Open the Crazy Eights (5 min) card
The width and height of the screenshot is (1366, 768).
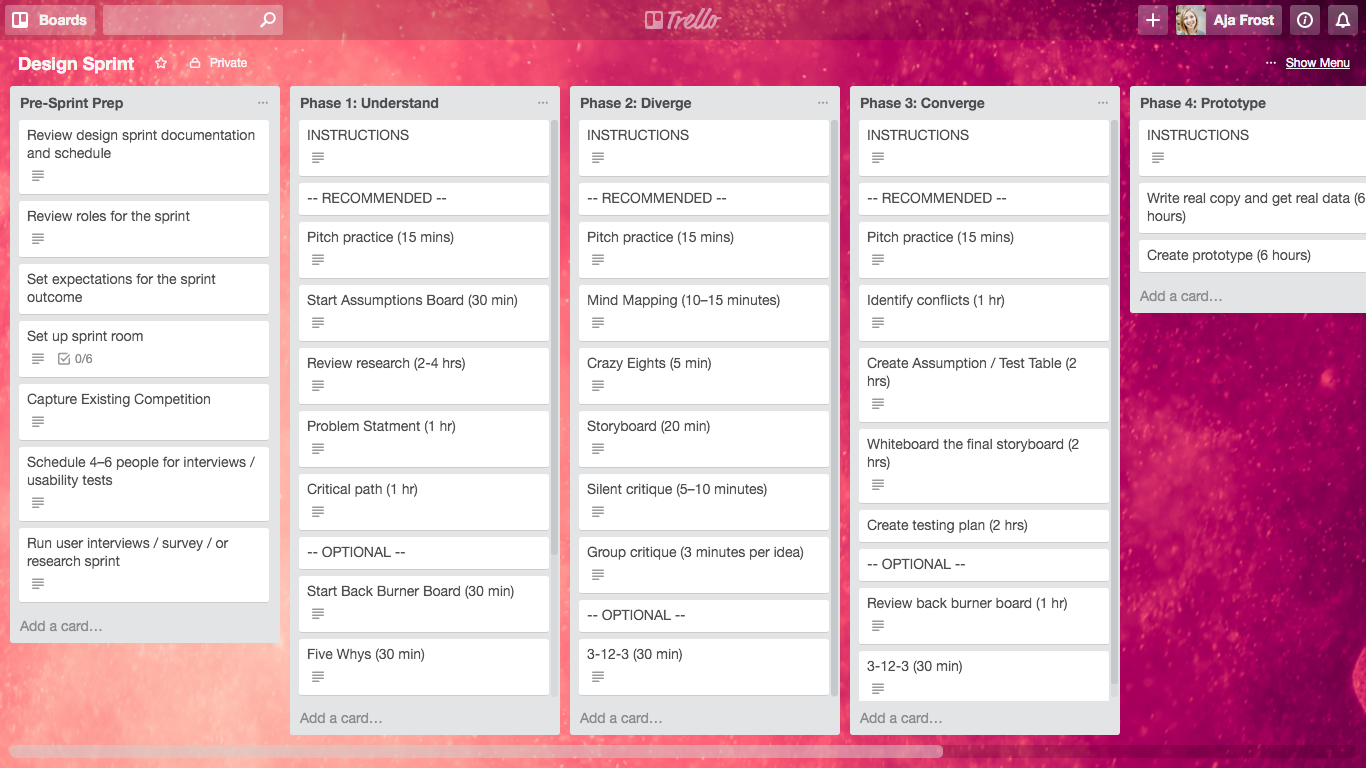(704, 373)
